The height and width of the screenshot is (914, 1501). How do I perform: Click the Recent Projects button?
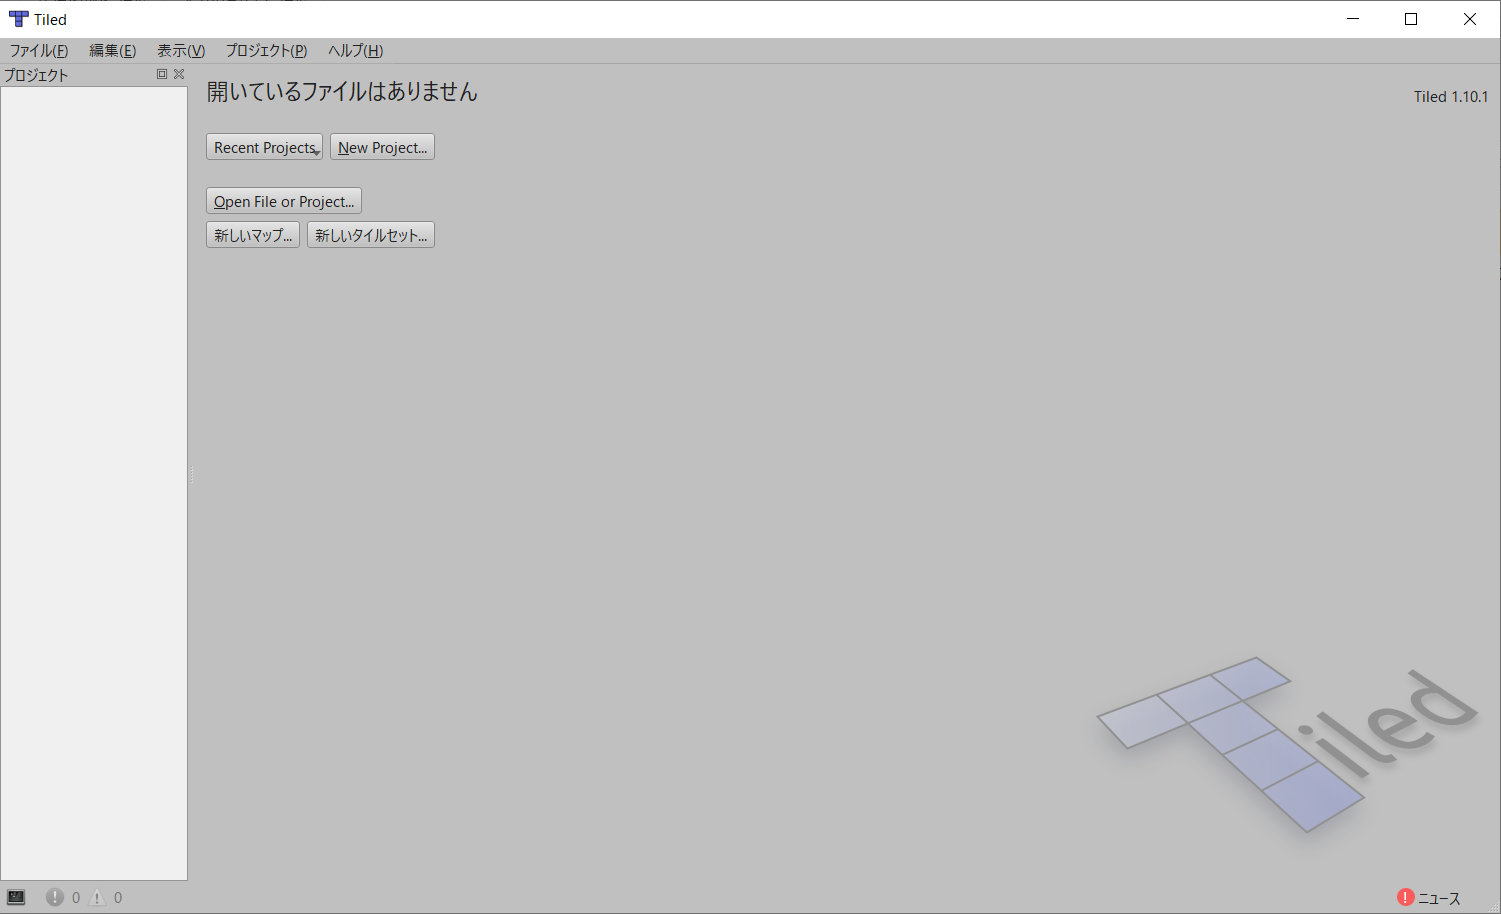(x=260, y=146)
